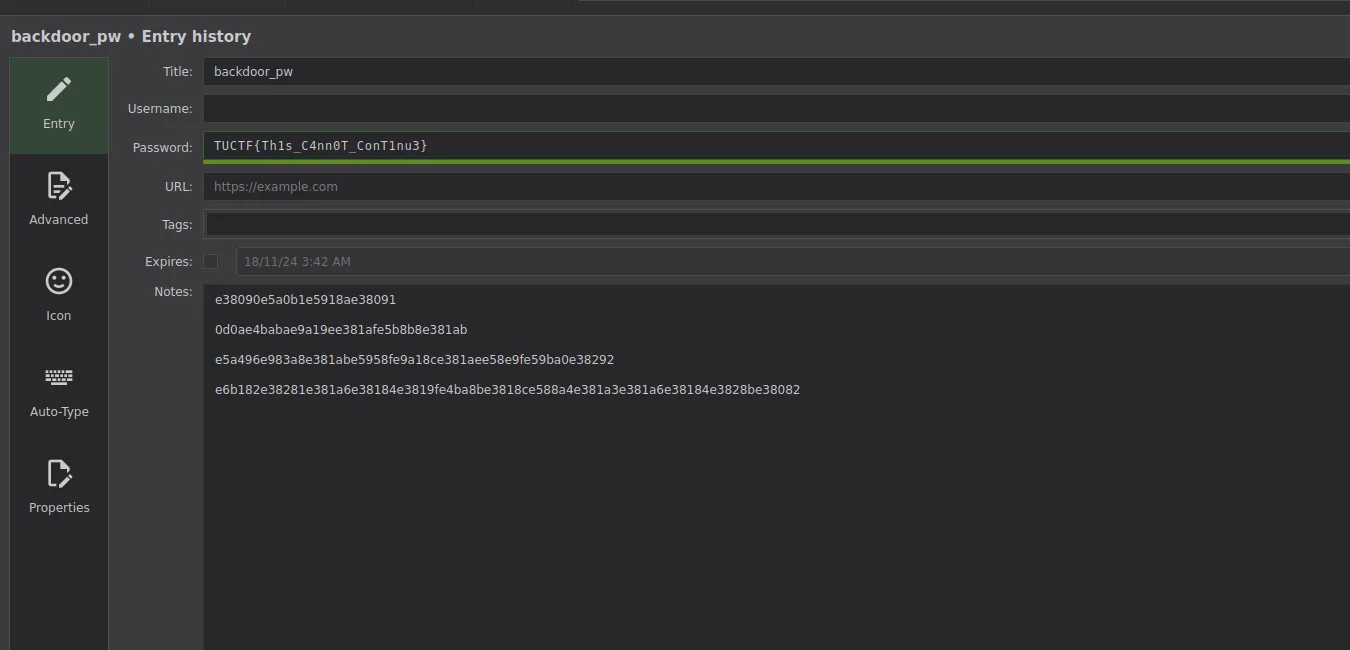Switch to the Advanced section

[x=59, y=200]
